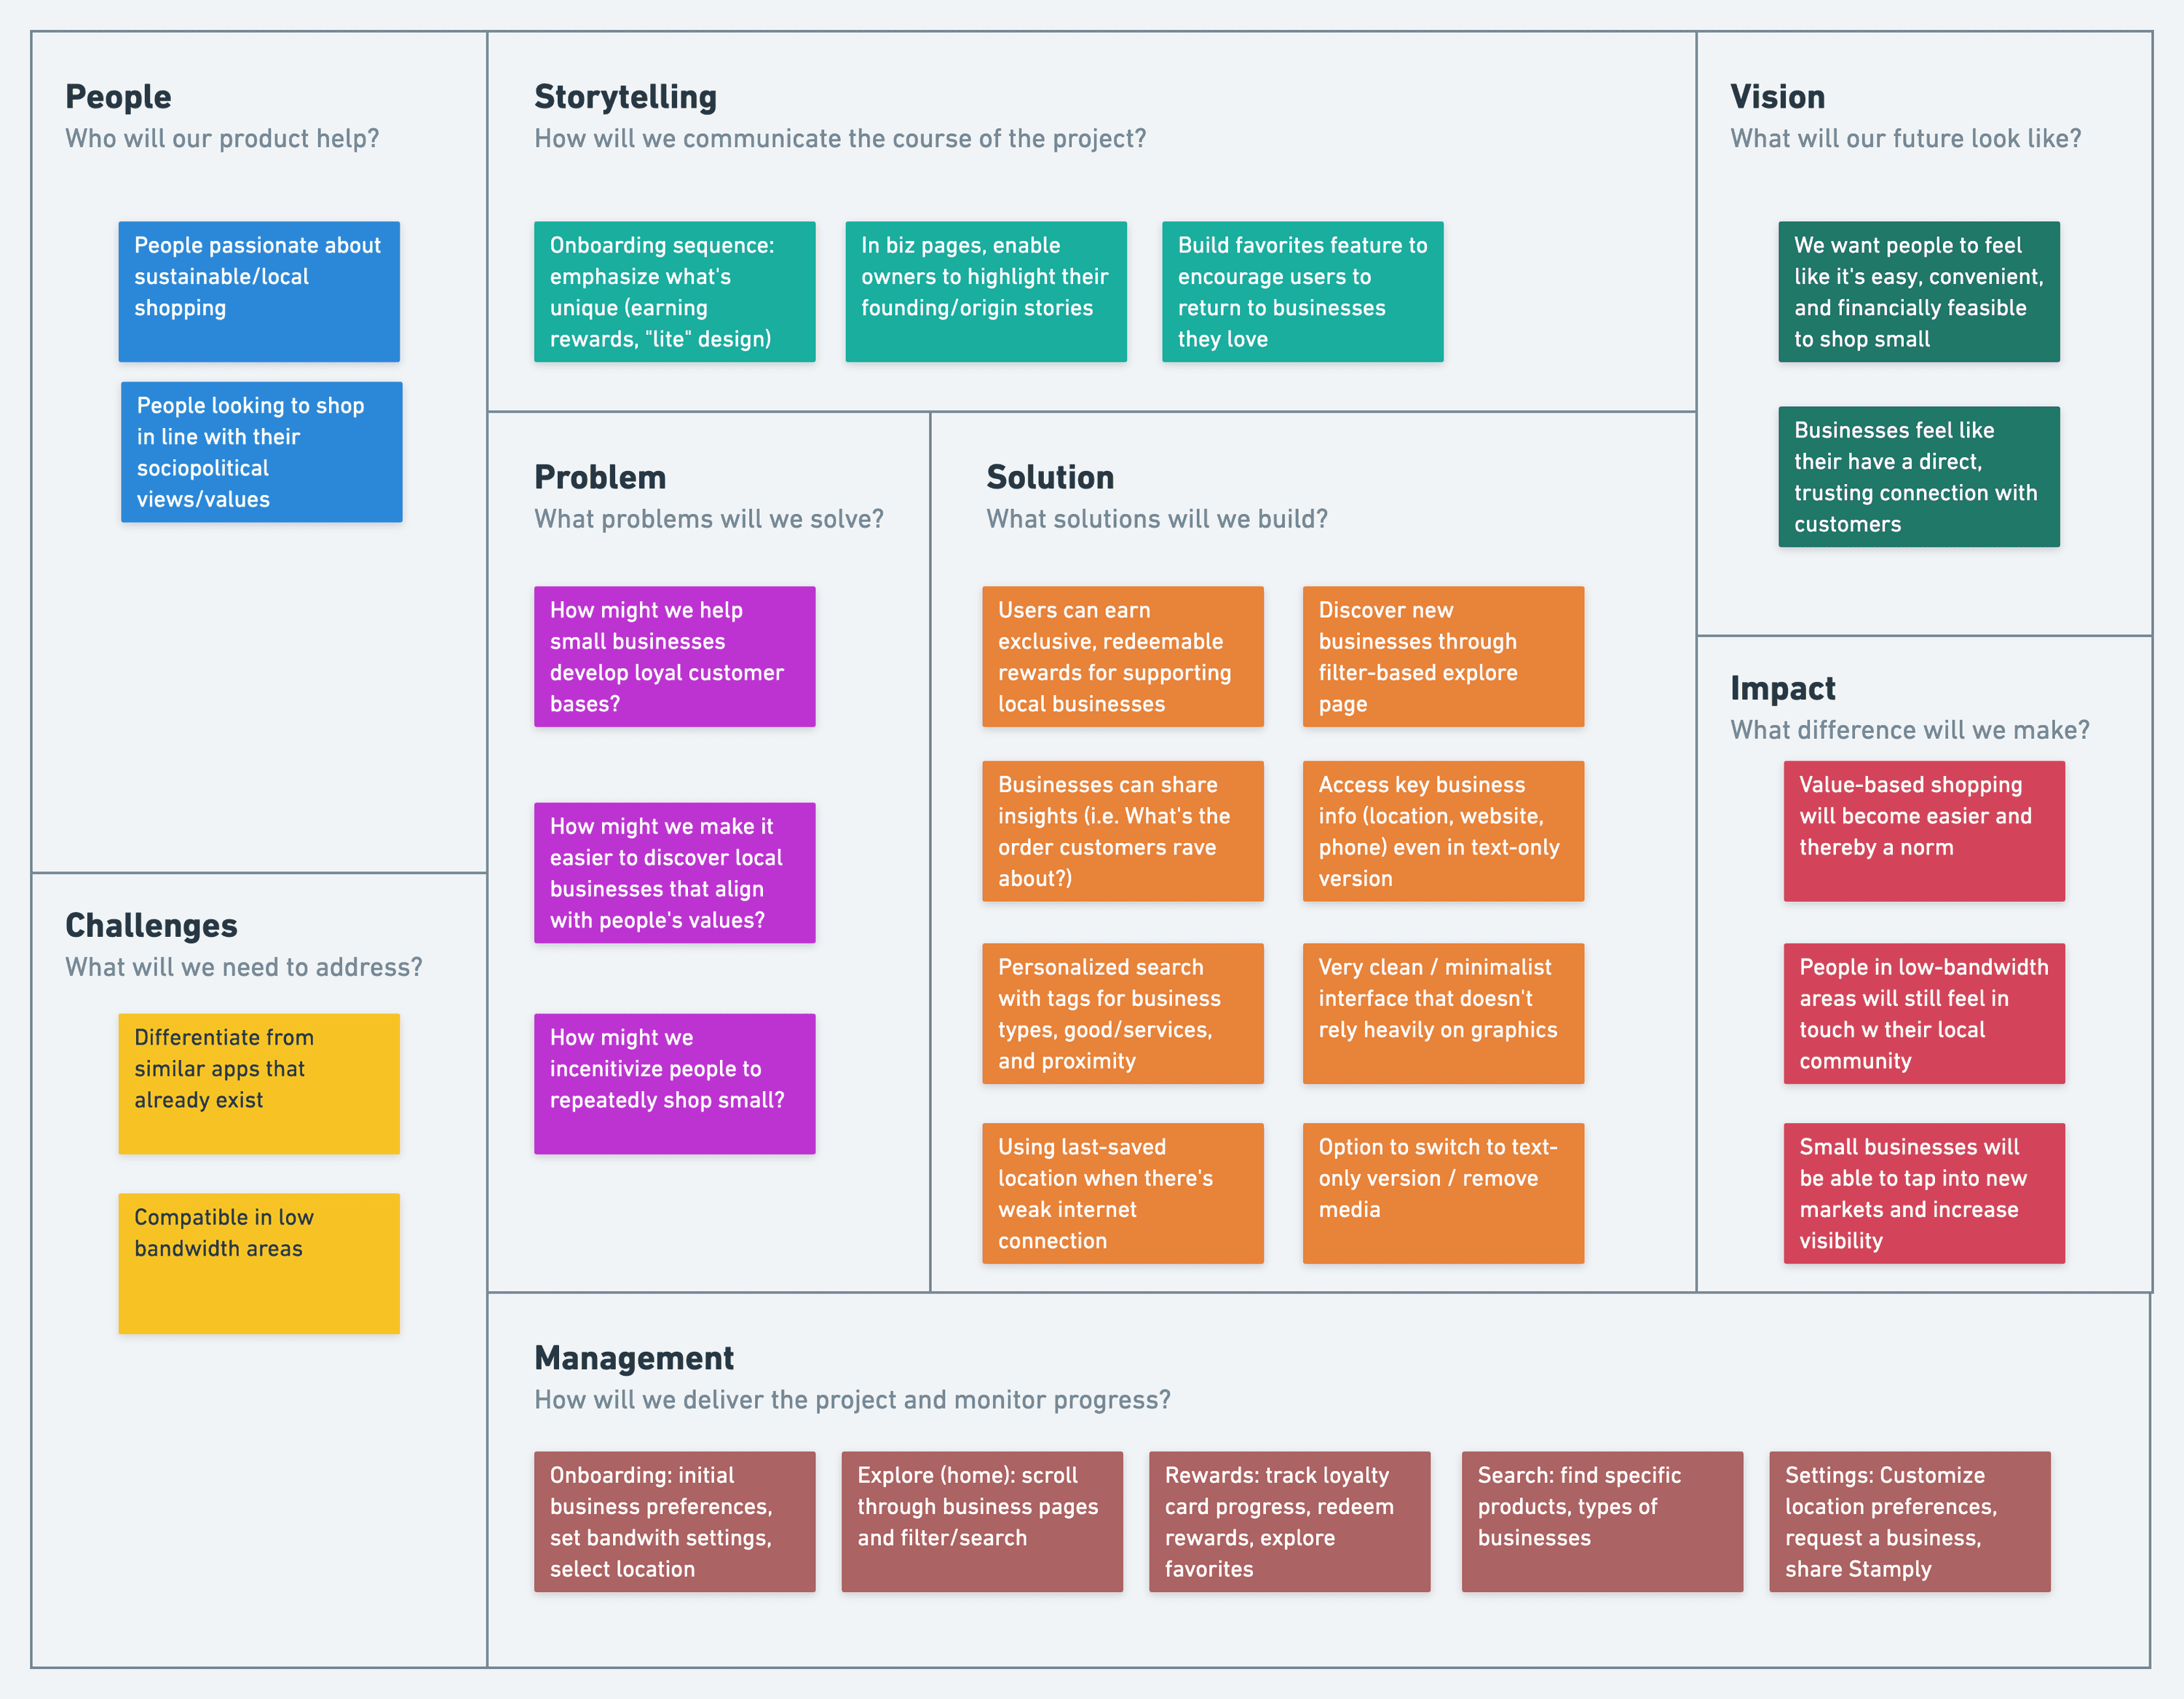Screen dimensions: 2184x1699
Task: Click the 'Very clean / minimalist interface' note
Action: point(1444,1013)
